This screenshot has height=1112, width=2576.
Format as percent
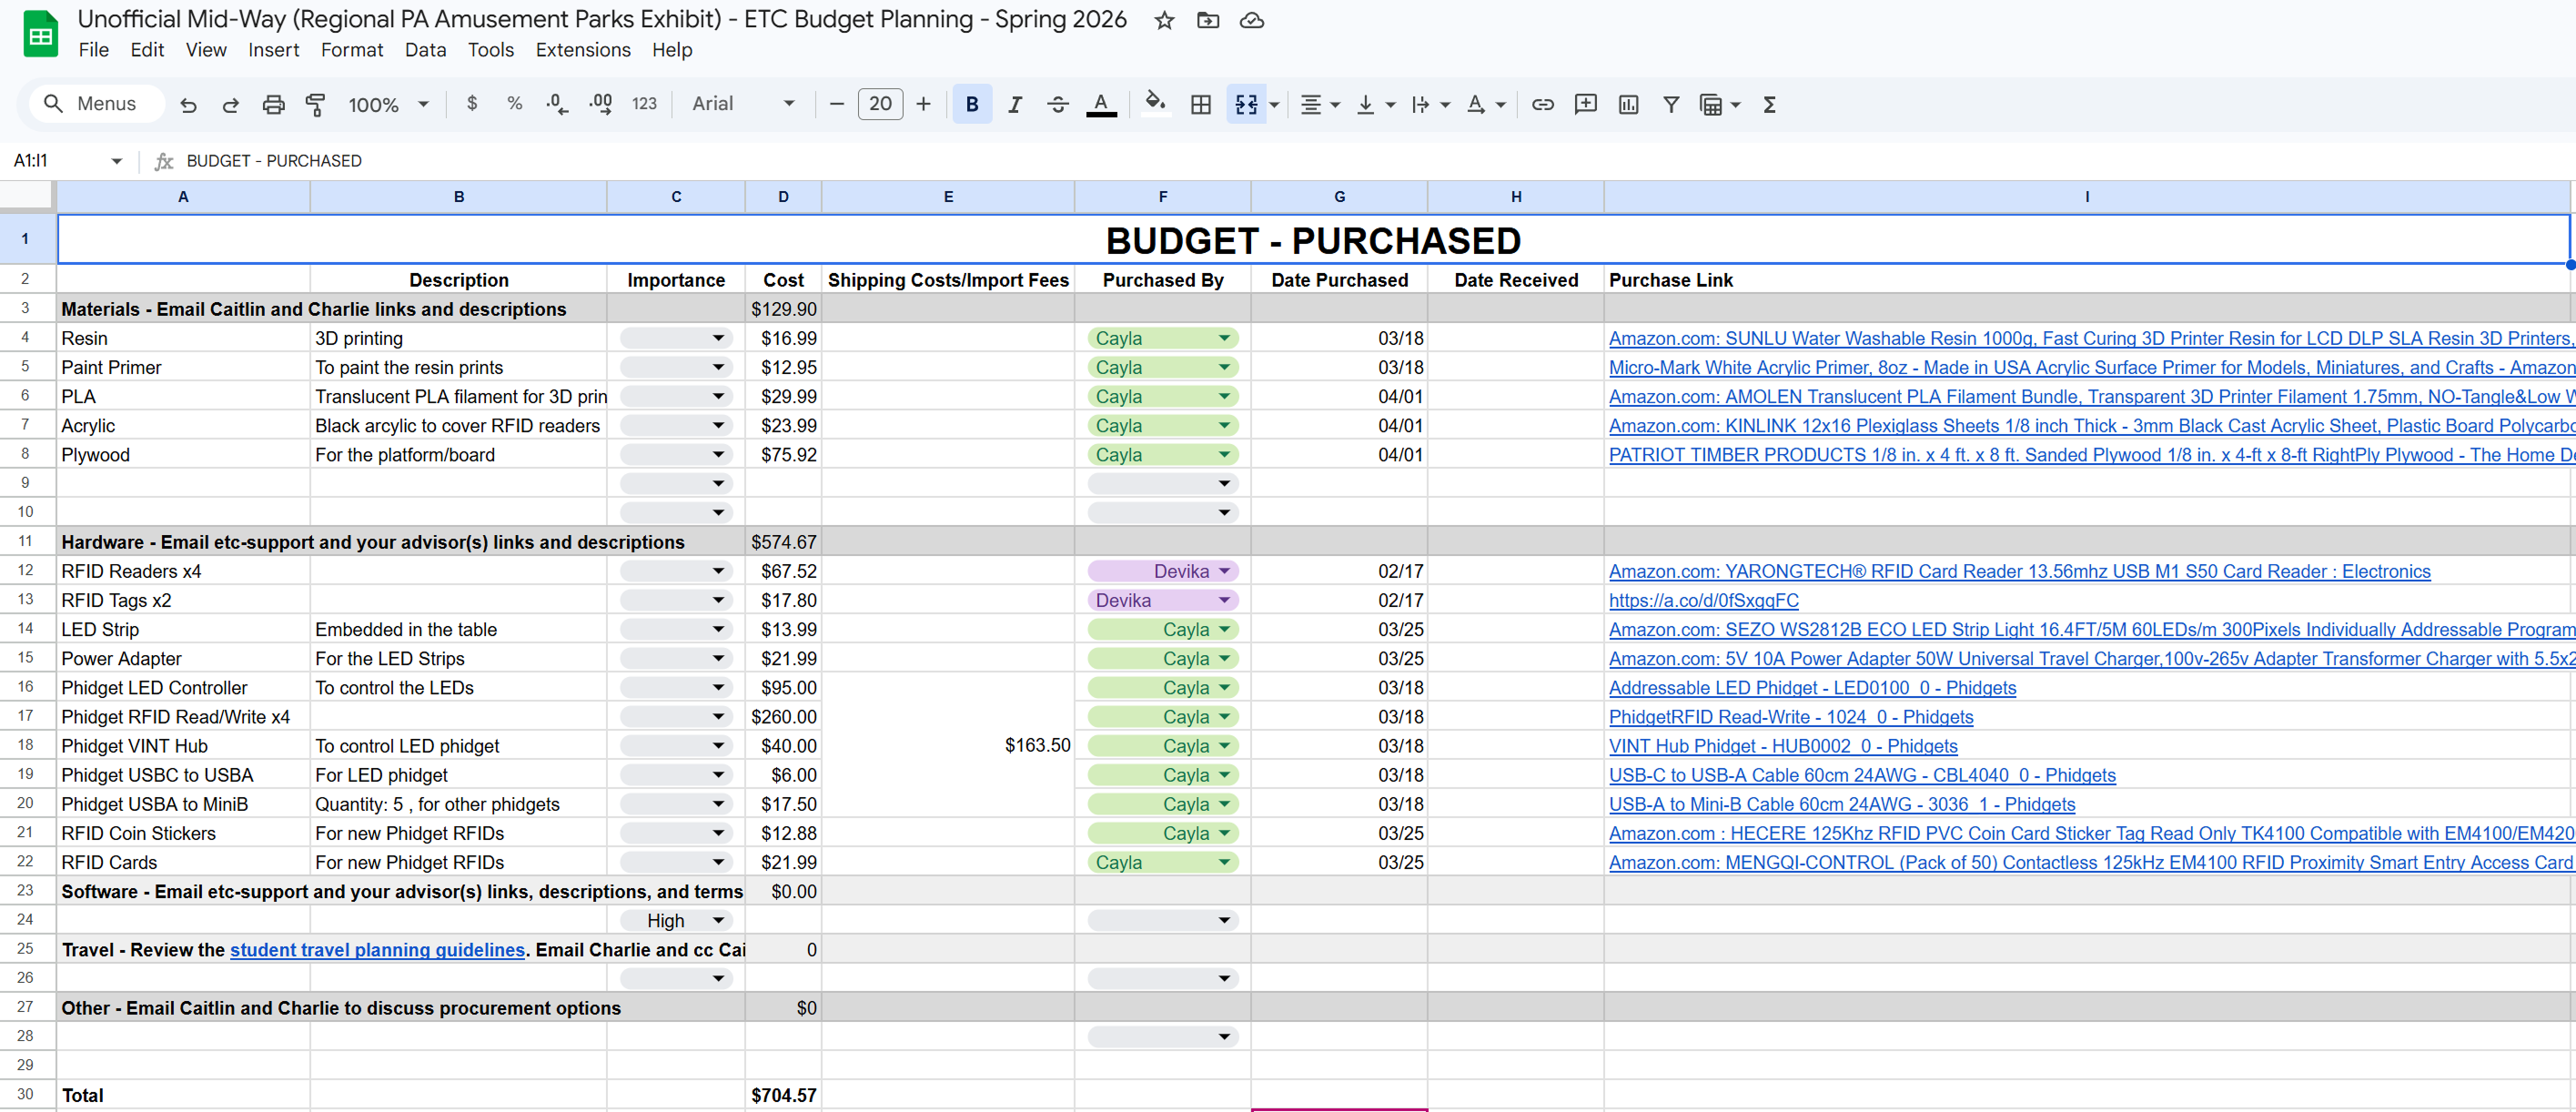[514, 103]
